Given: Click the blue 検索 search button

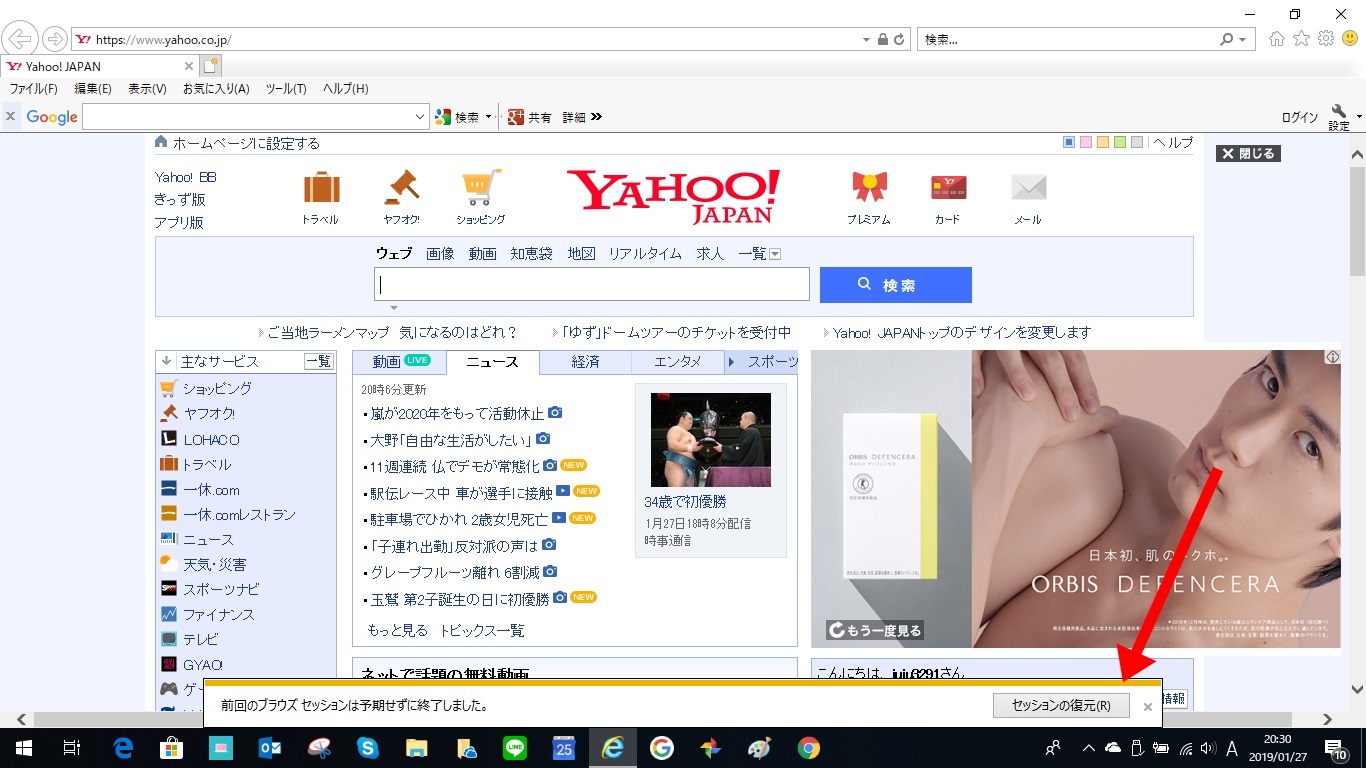Looking at the screenshot, I should (x=896, y=285).
